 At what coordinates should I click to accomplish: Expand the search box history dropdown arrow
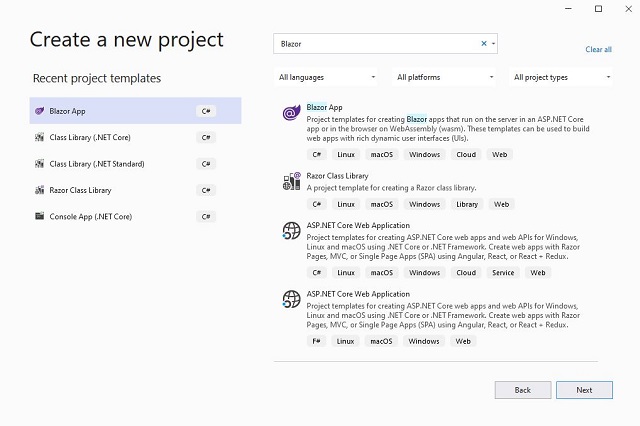coord(493,44)
